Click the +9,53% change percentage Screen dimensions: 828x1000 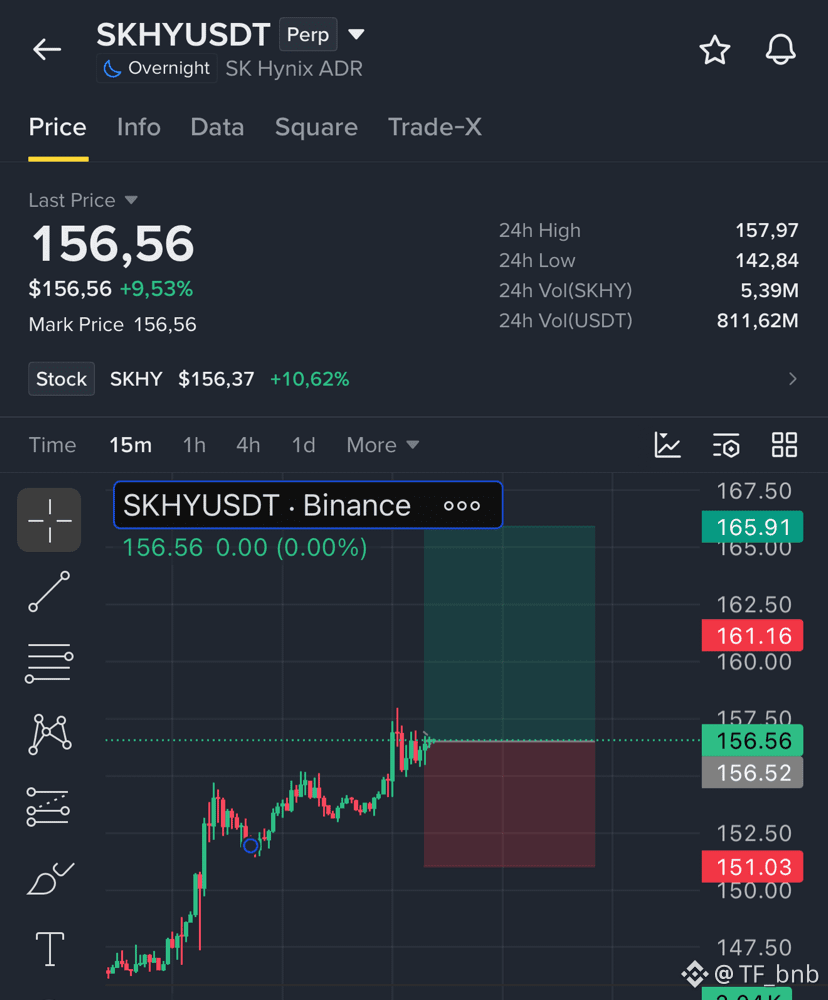156,289
